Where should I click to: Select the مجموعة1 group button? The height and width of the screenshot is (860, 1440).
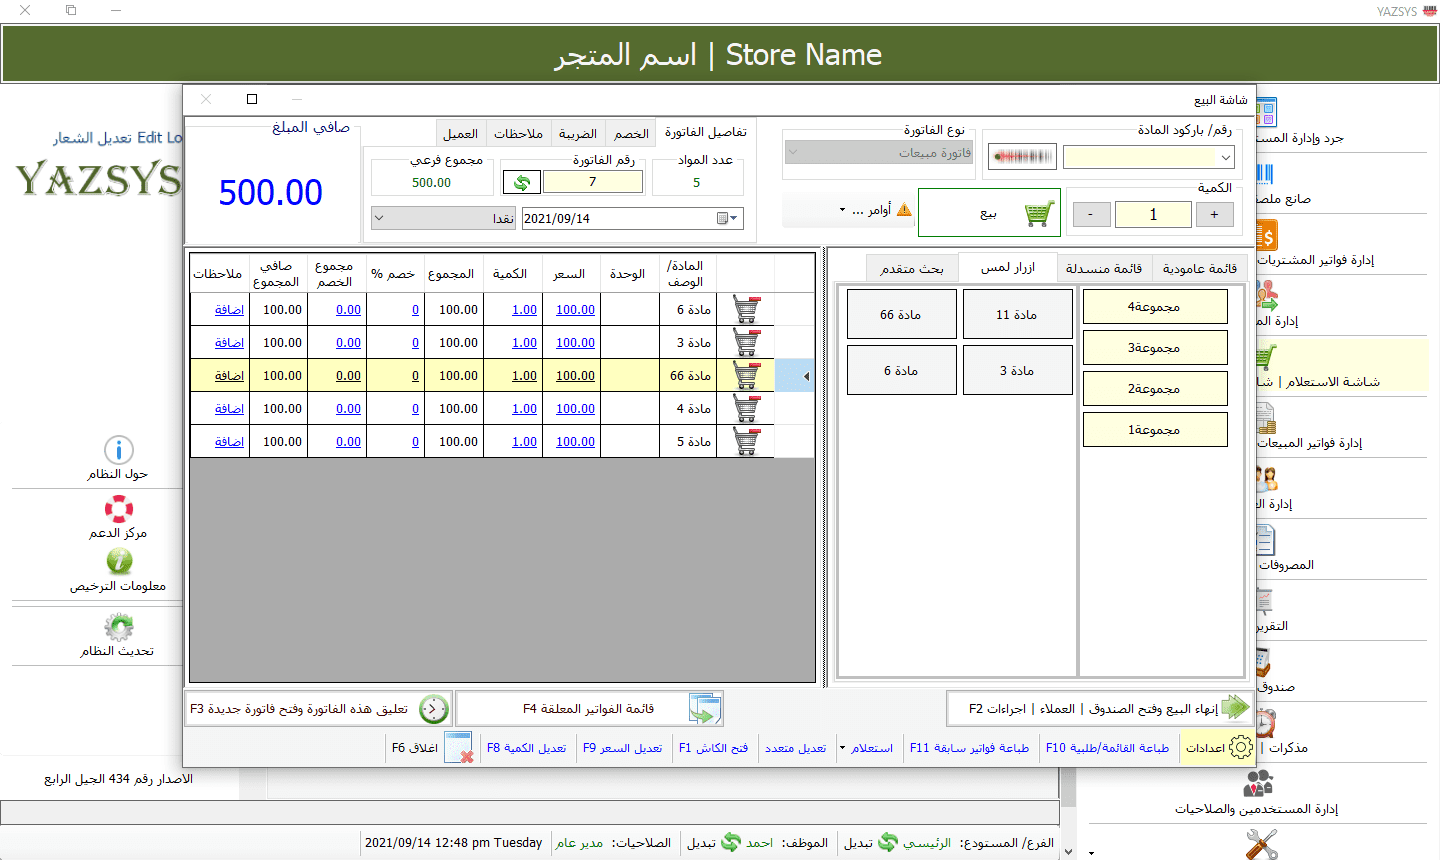point(1155,430)
